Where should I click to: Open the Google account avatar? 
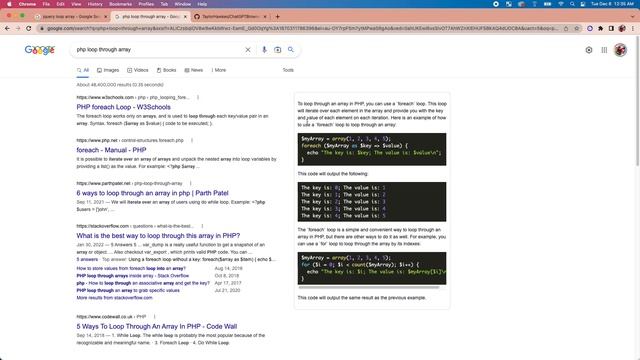[620, 50]
